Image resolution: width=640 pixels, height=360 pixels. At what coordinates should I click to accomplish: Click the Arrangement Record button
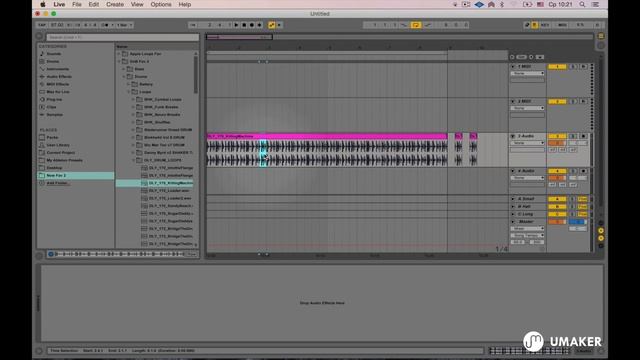tap(252, 25)
